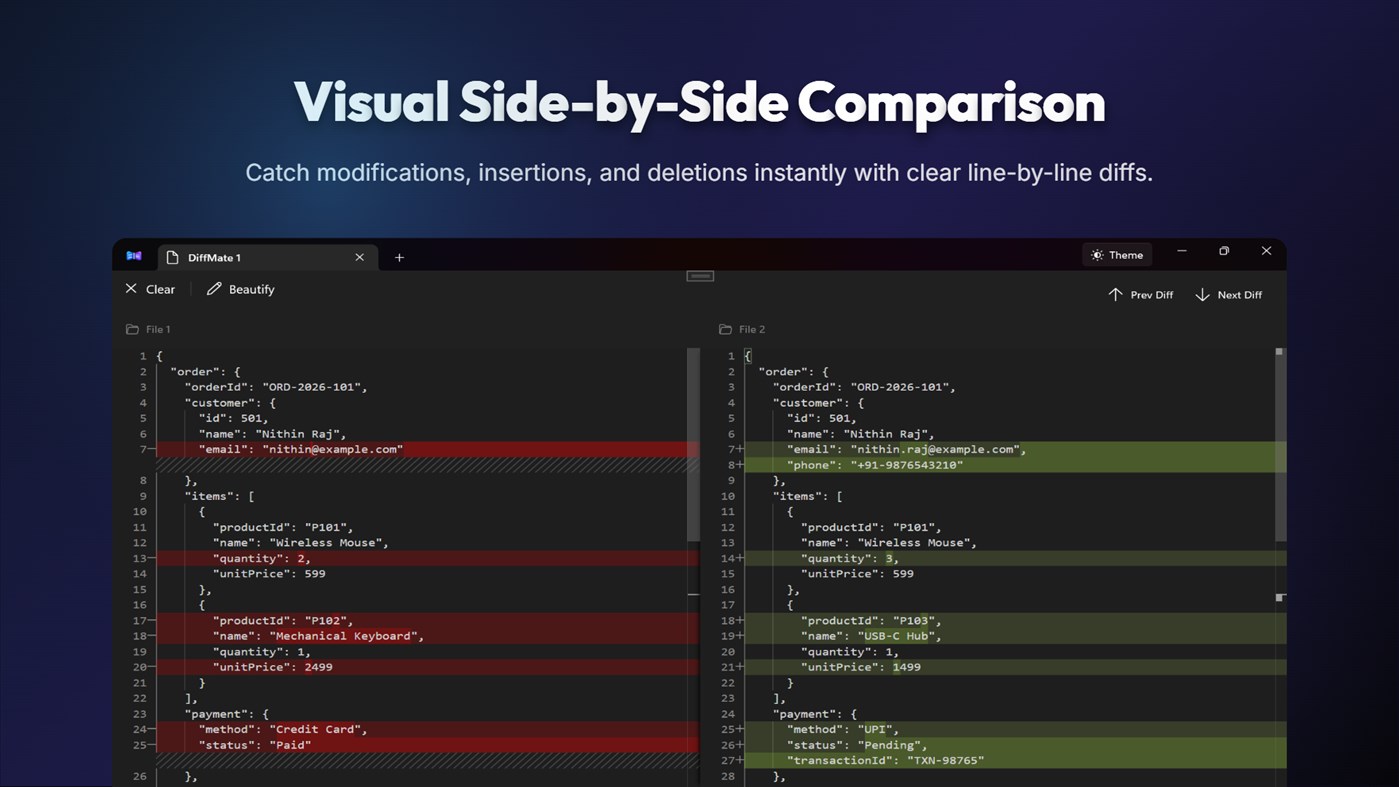Click the "quantity": 2 line in File 1
This screenshot has height=787, width=1399.
pos(427,558)
